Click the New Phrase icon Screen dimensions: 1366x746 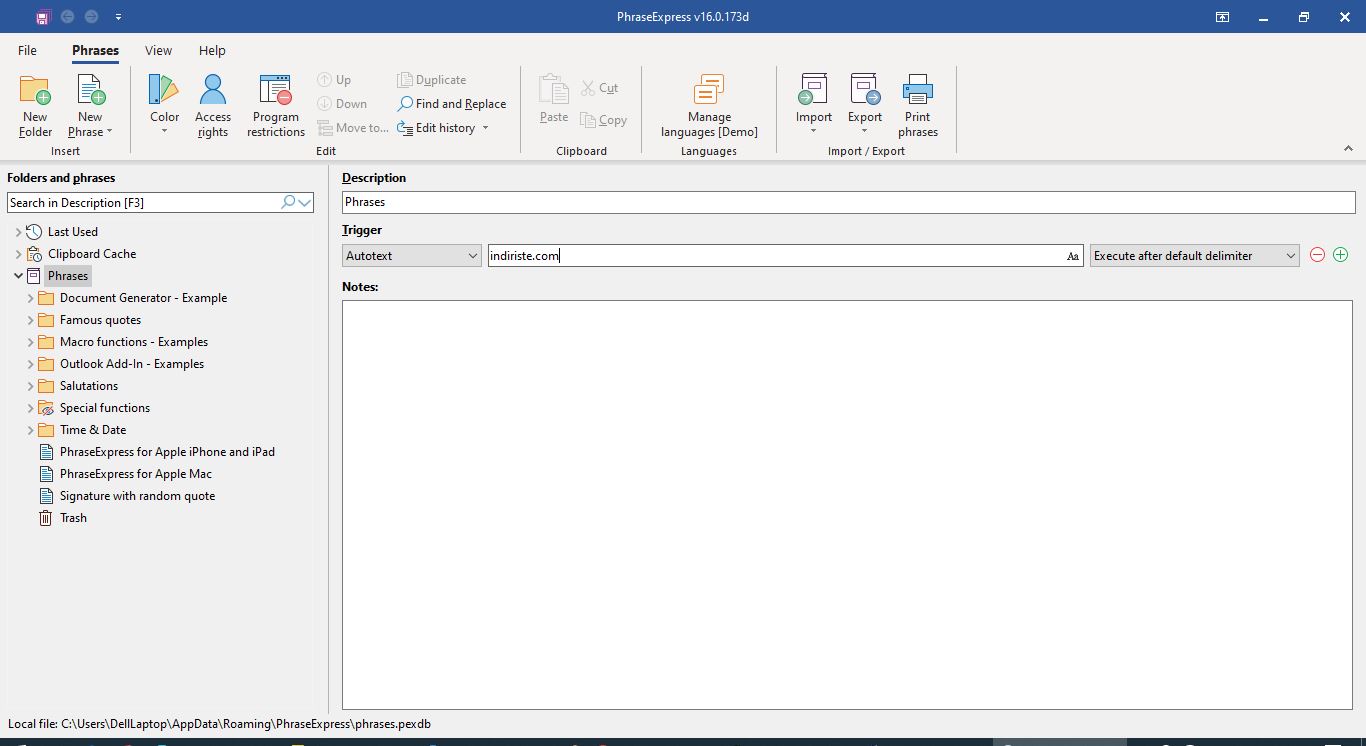[x=90, y=92]
